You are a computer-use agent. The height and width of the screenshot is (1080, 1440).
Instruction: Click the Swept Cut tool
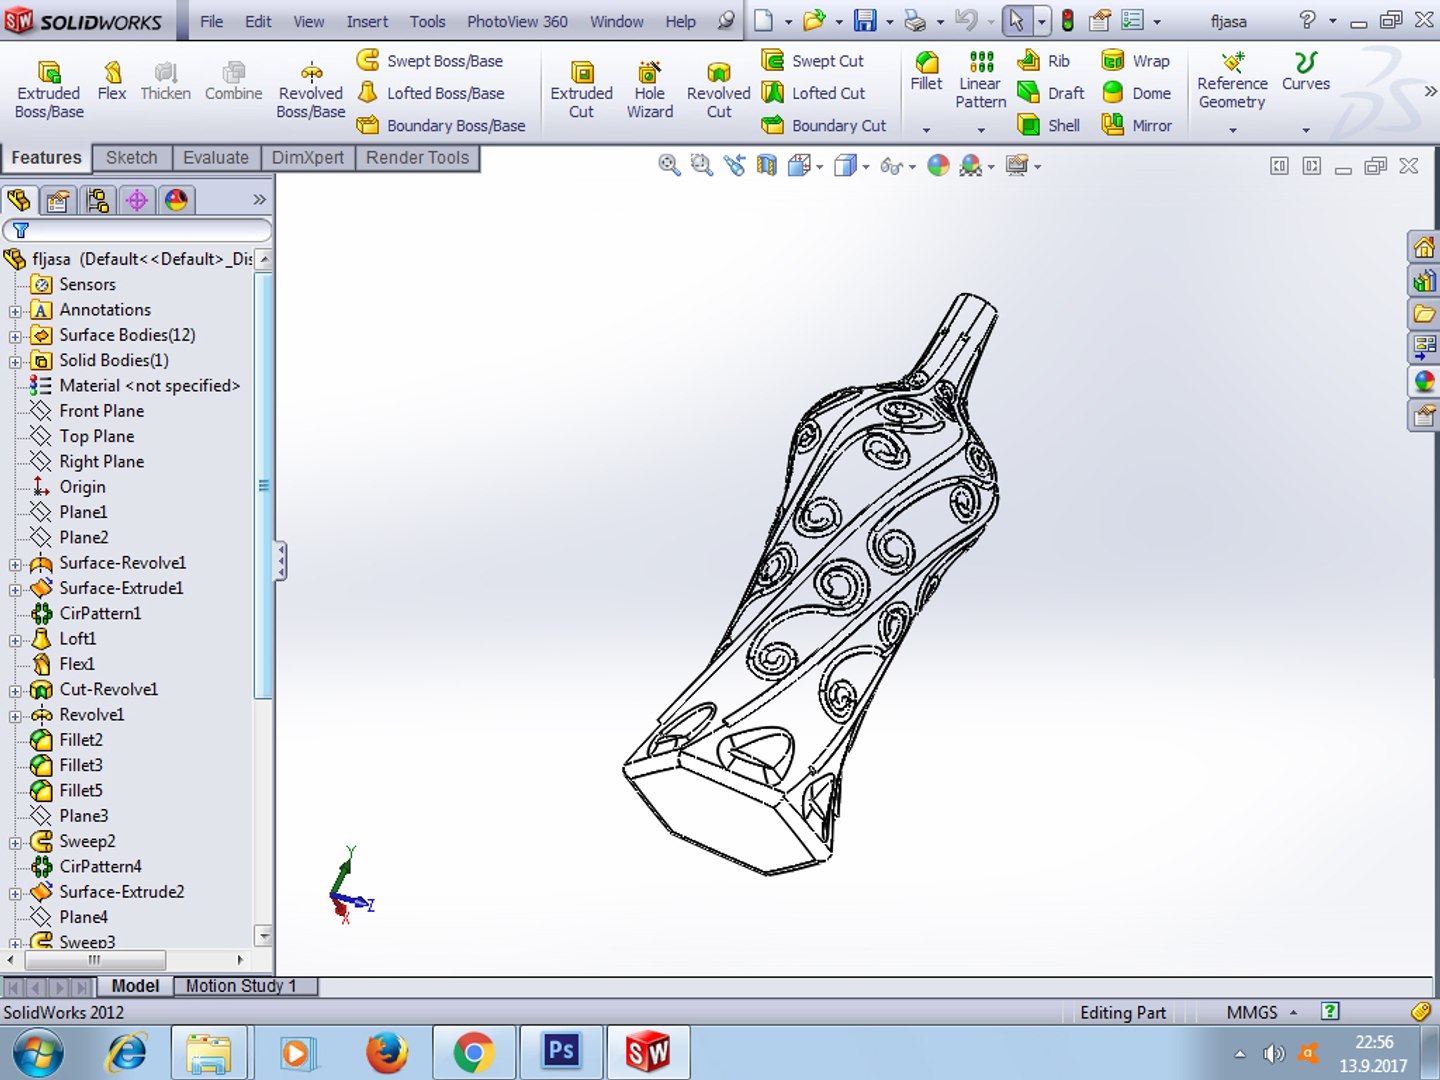click(x=813, y=61)
